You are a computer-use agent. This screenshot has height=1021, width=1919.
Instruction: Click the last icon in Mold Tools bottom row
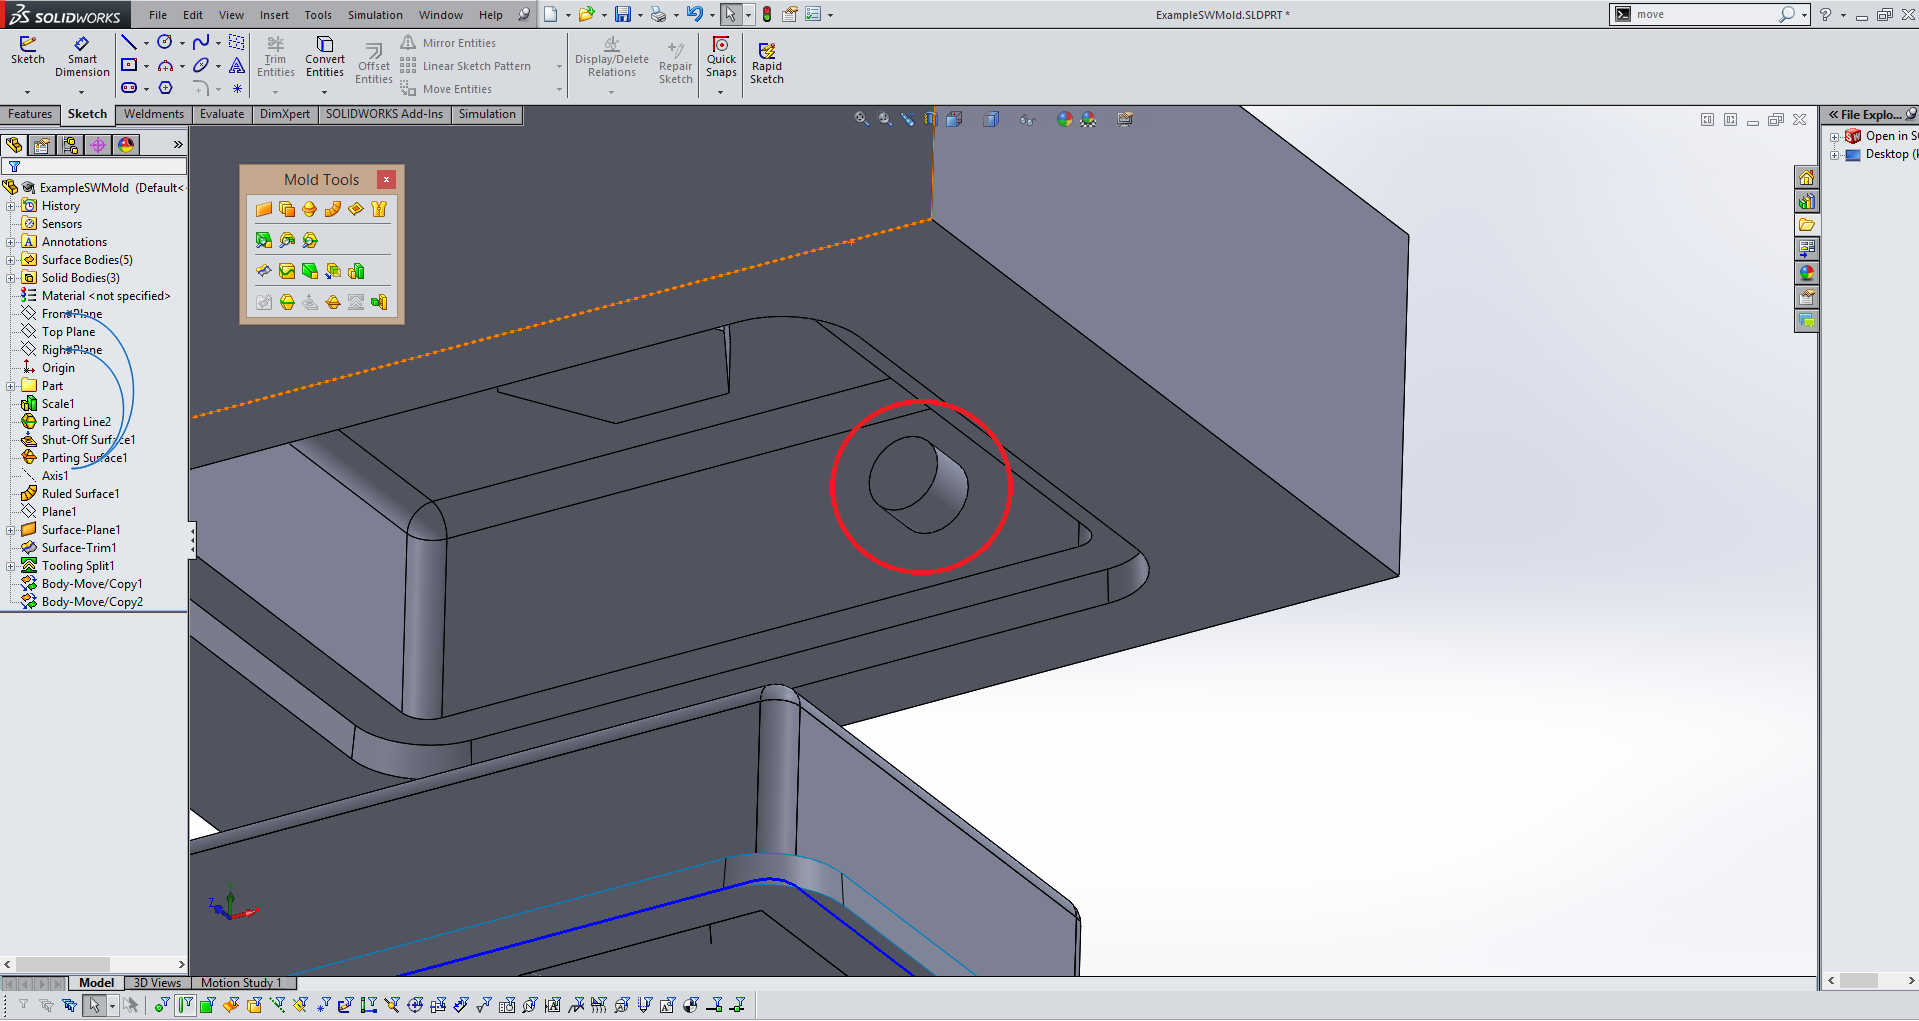click(379, 302)
